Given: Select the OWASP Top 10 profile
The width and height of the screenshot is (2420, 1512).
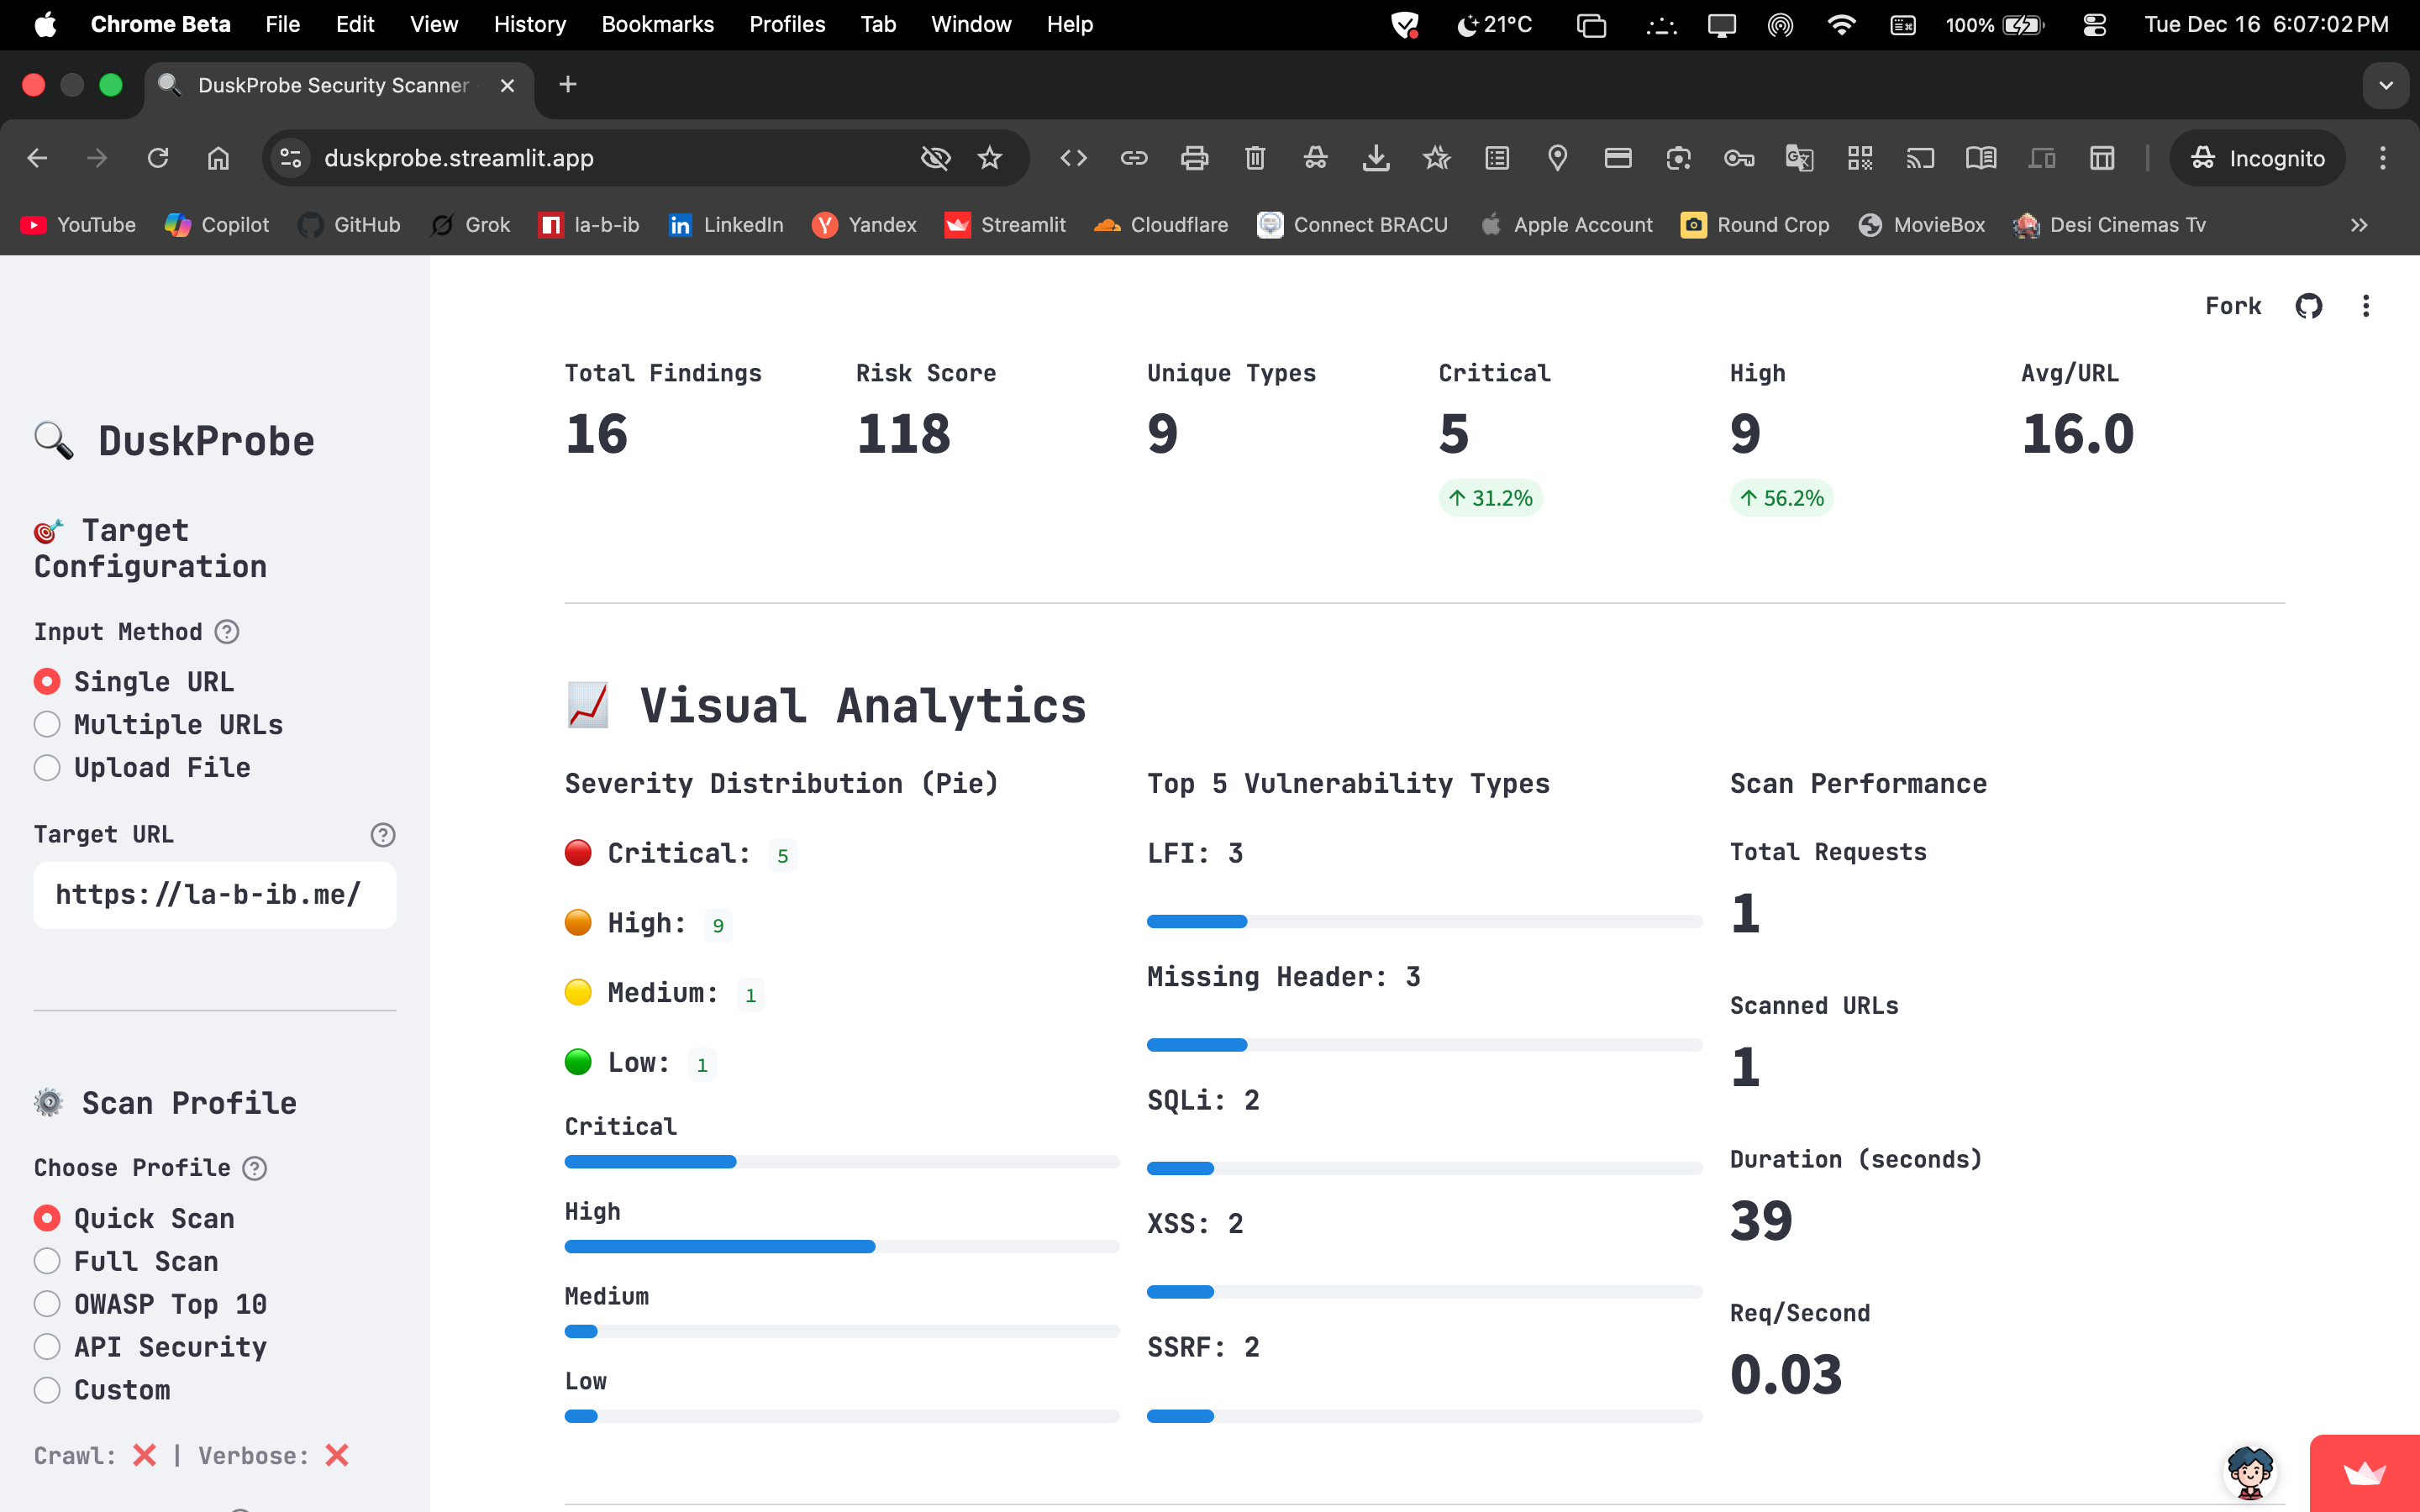Looking at the screenshot, I should [x=47, y=1304].
